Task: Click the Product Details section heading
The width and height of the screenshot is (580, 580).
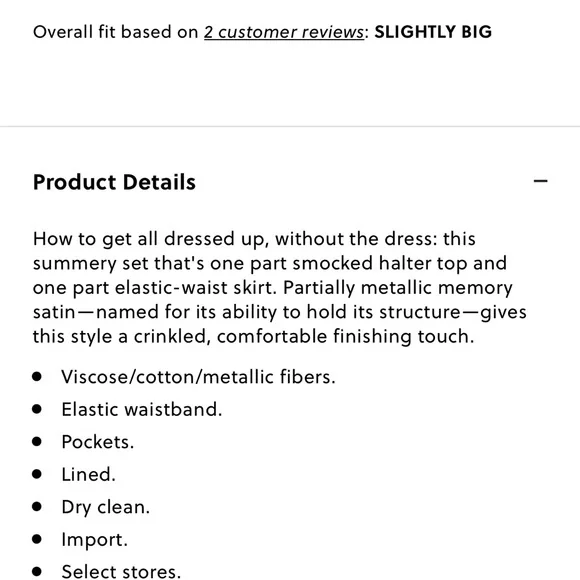Action: point(114,182)
